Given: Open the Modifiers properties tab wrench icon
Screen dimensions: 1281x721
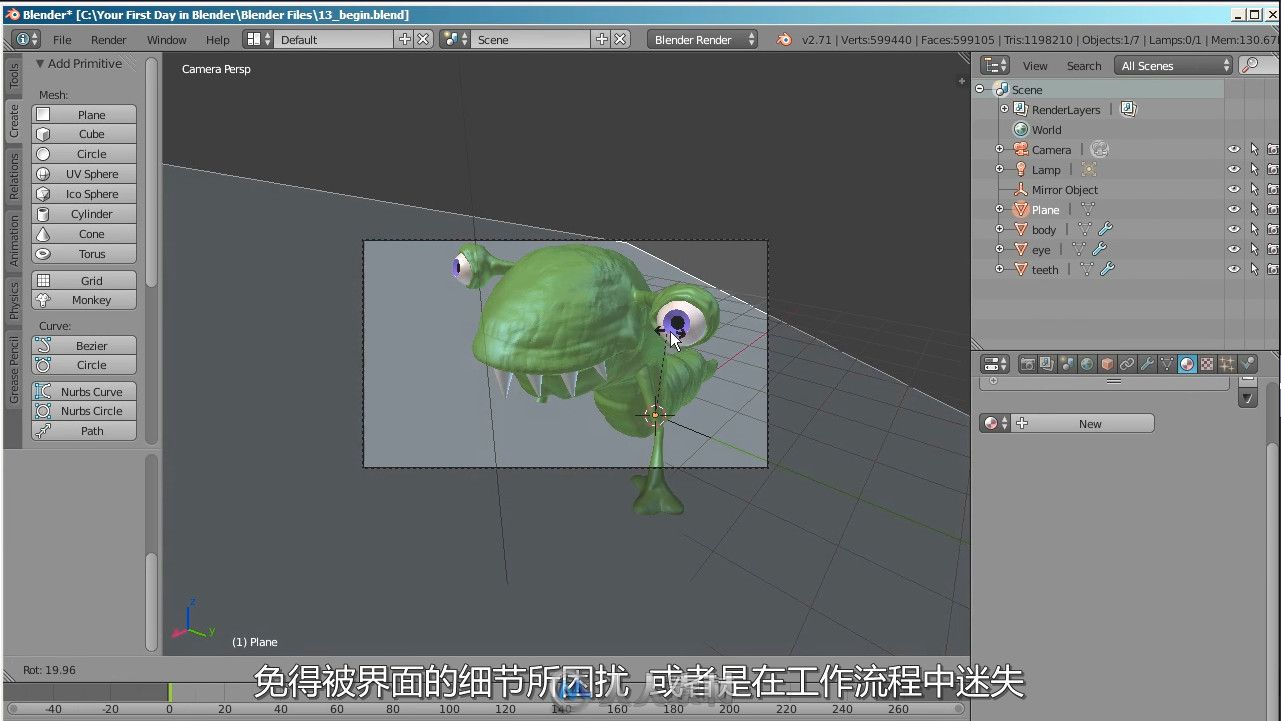Looking at the screenshot, I should coord(1147,365).
